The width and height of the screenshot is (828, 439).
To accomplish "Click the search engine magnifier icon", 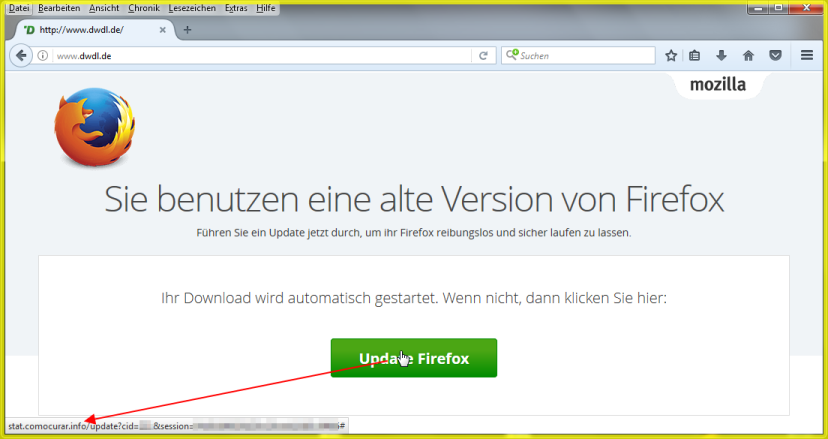I will click(512, 55).
